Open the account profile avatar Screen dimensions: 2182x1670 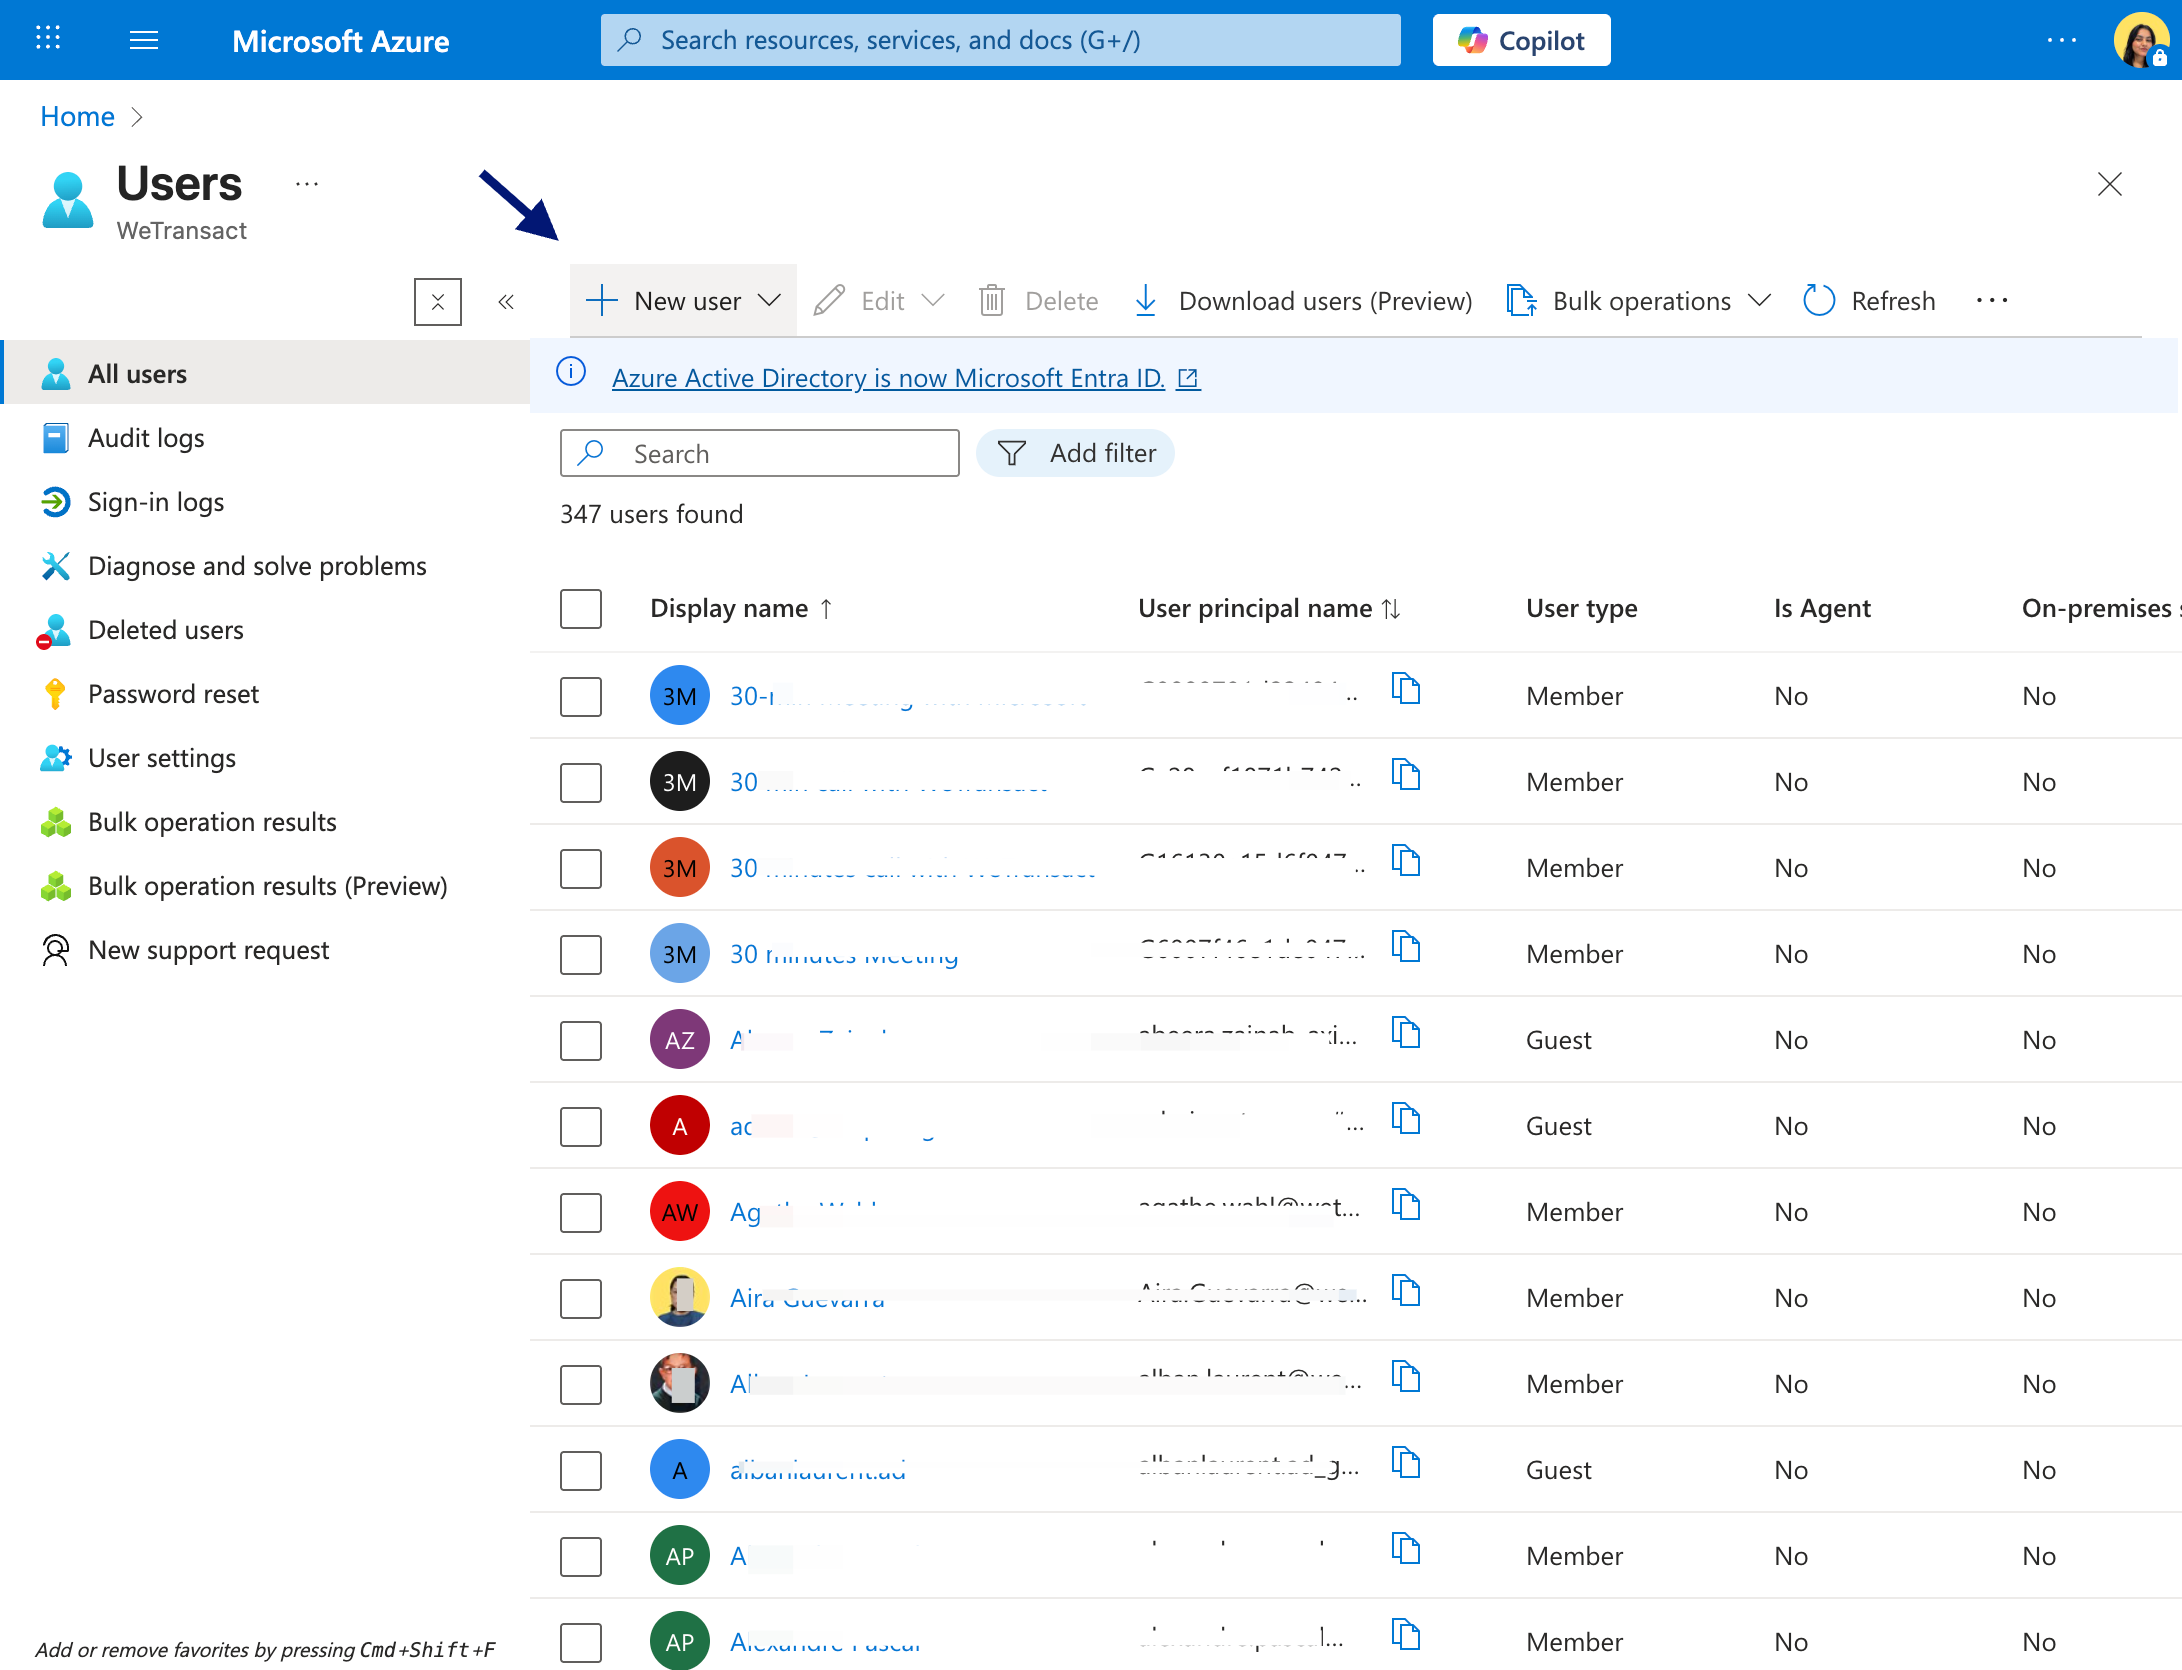click(x=2140, y=40)
